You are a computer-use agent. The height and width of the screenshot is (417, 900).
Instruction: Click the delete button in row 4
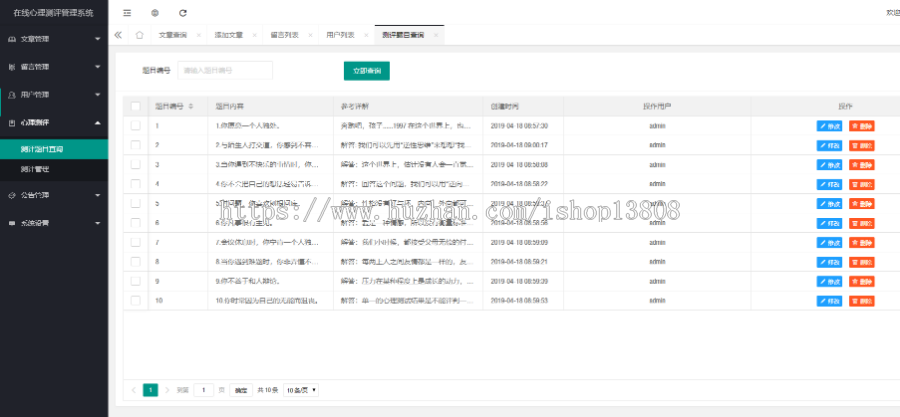pyautogui.click(x=862, y=184)
